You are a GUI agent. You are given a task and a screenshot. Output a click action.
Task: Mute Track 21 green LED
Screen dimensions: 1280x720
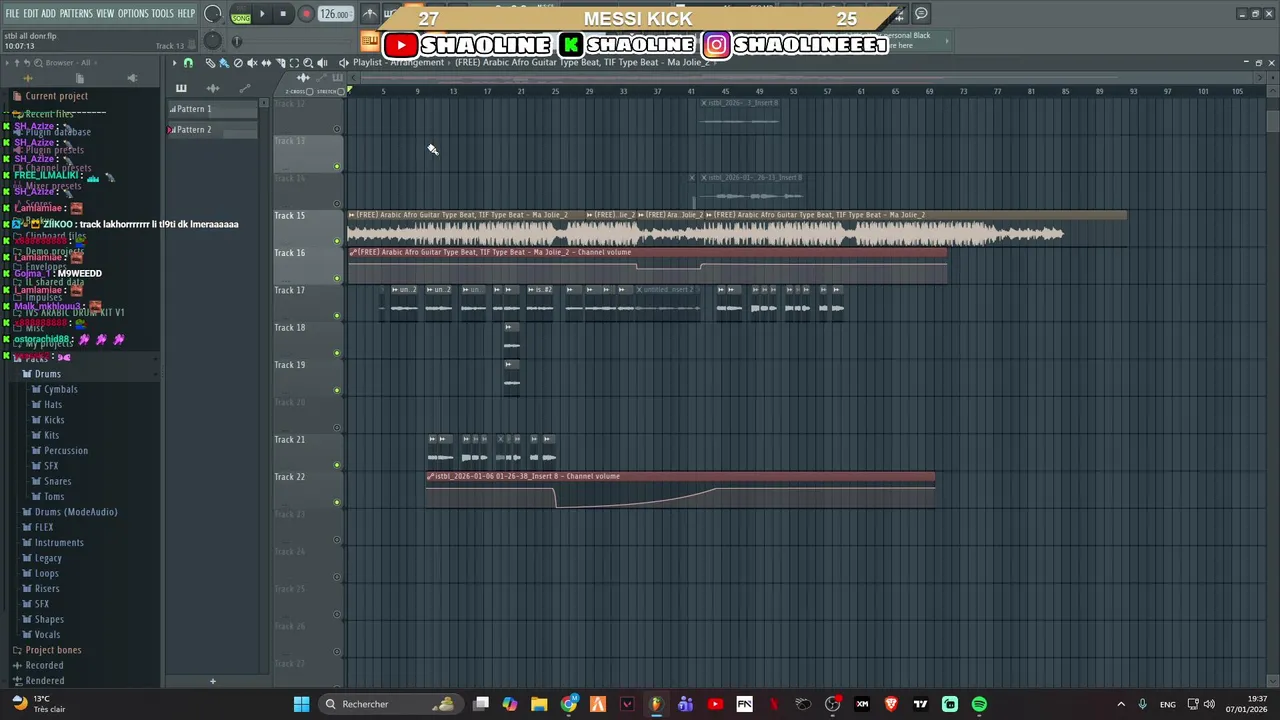[337, 465]
